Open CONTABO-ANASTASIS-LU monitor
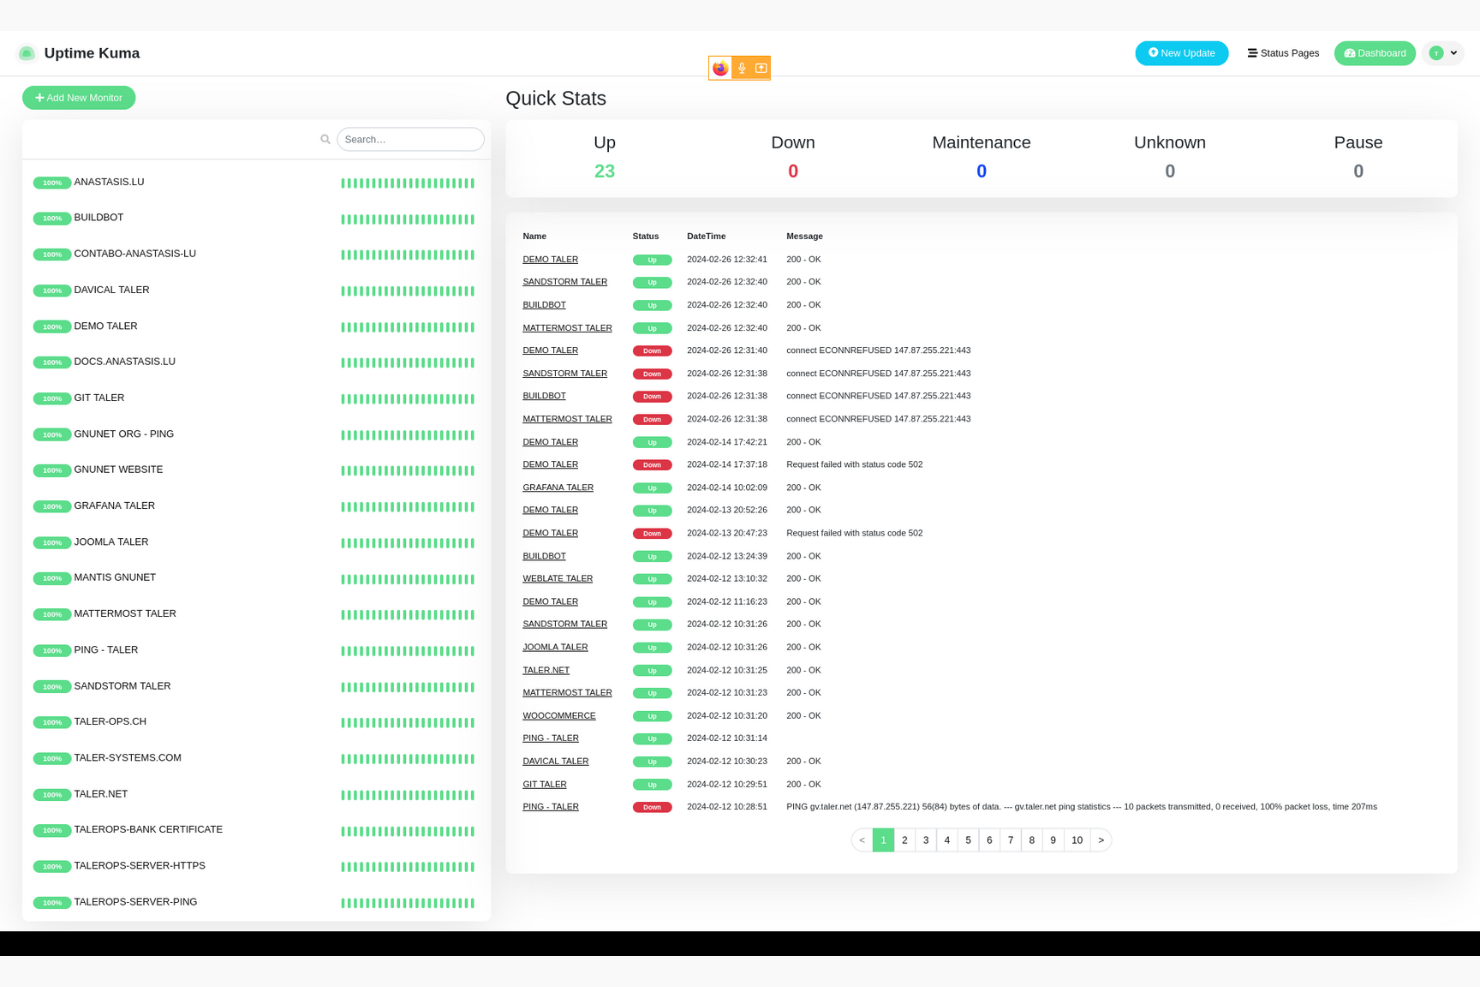Image resolution: width=1480 pixels, height=987 pixels. pyautogui.click(x=256, y=254)
